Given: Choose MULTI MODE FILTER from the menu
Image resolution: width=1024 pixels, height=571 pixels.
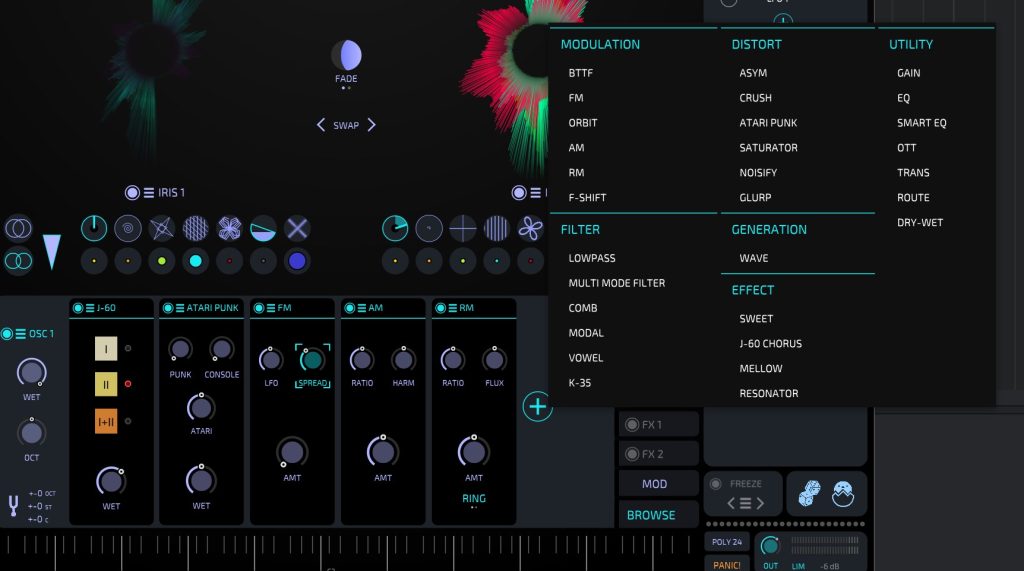Looking at the screenshot, I should pyautogui.click(x=616, y=283).
